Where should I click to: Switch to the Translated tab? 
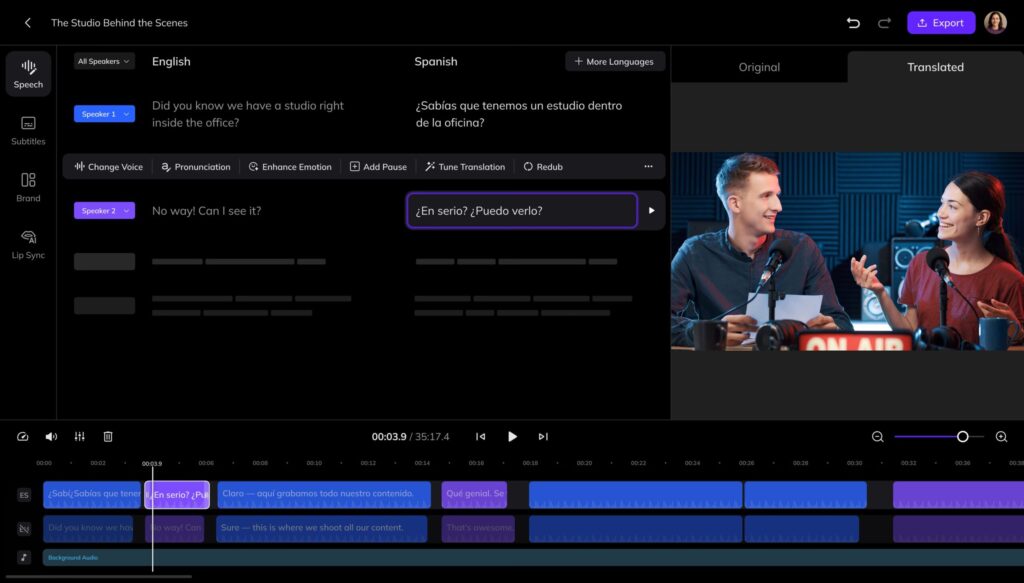coord(934,67)
